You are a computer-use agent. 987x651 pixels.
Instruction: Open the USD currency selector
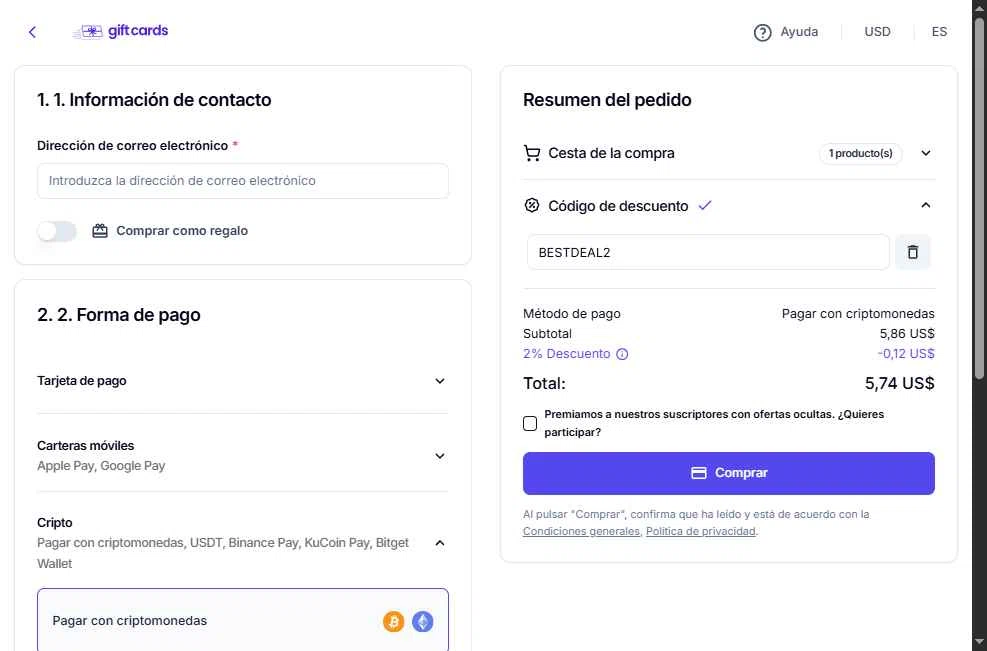point(877,31)
